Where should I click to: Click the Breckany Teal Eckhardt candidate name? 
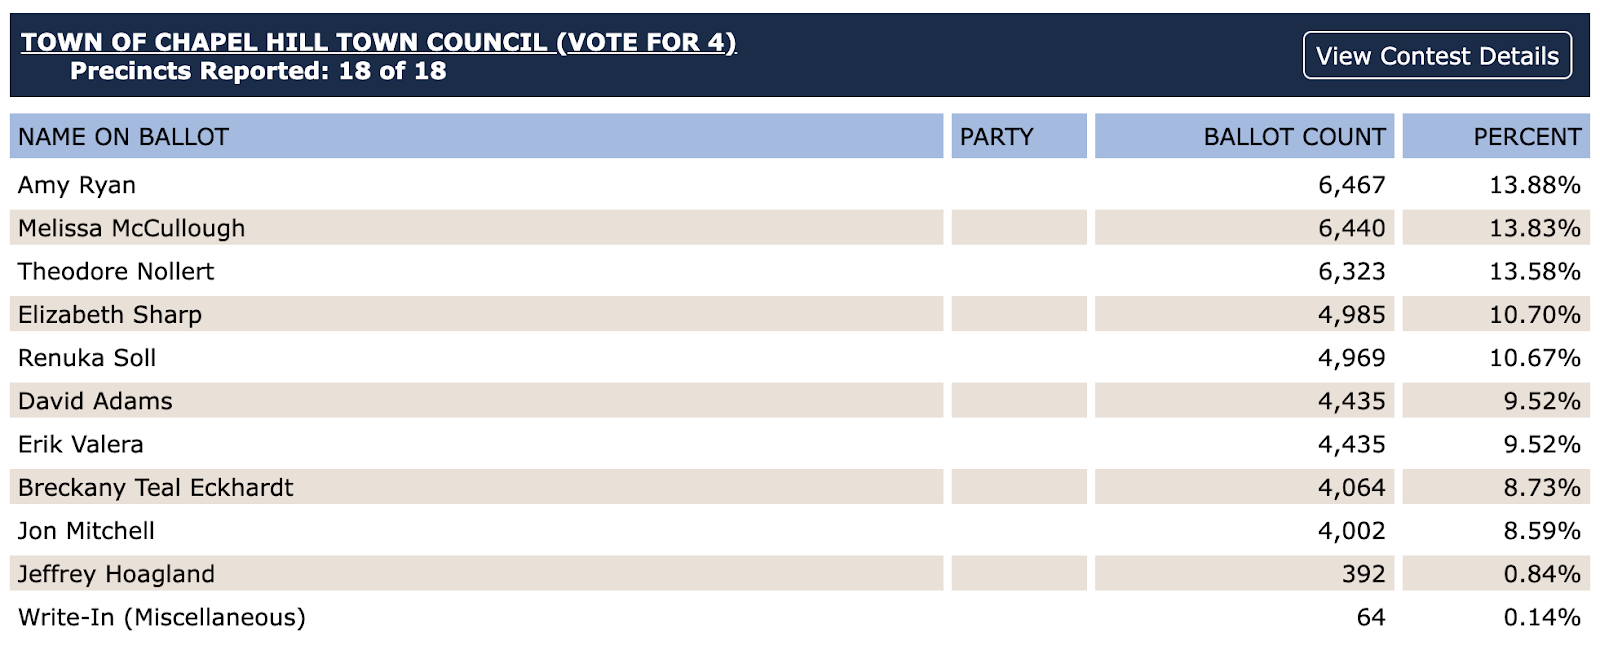[x=156, y=488]
